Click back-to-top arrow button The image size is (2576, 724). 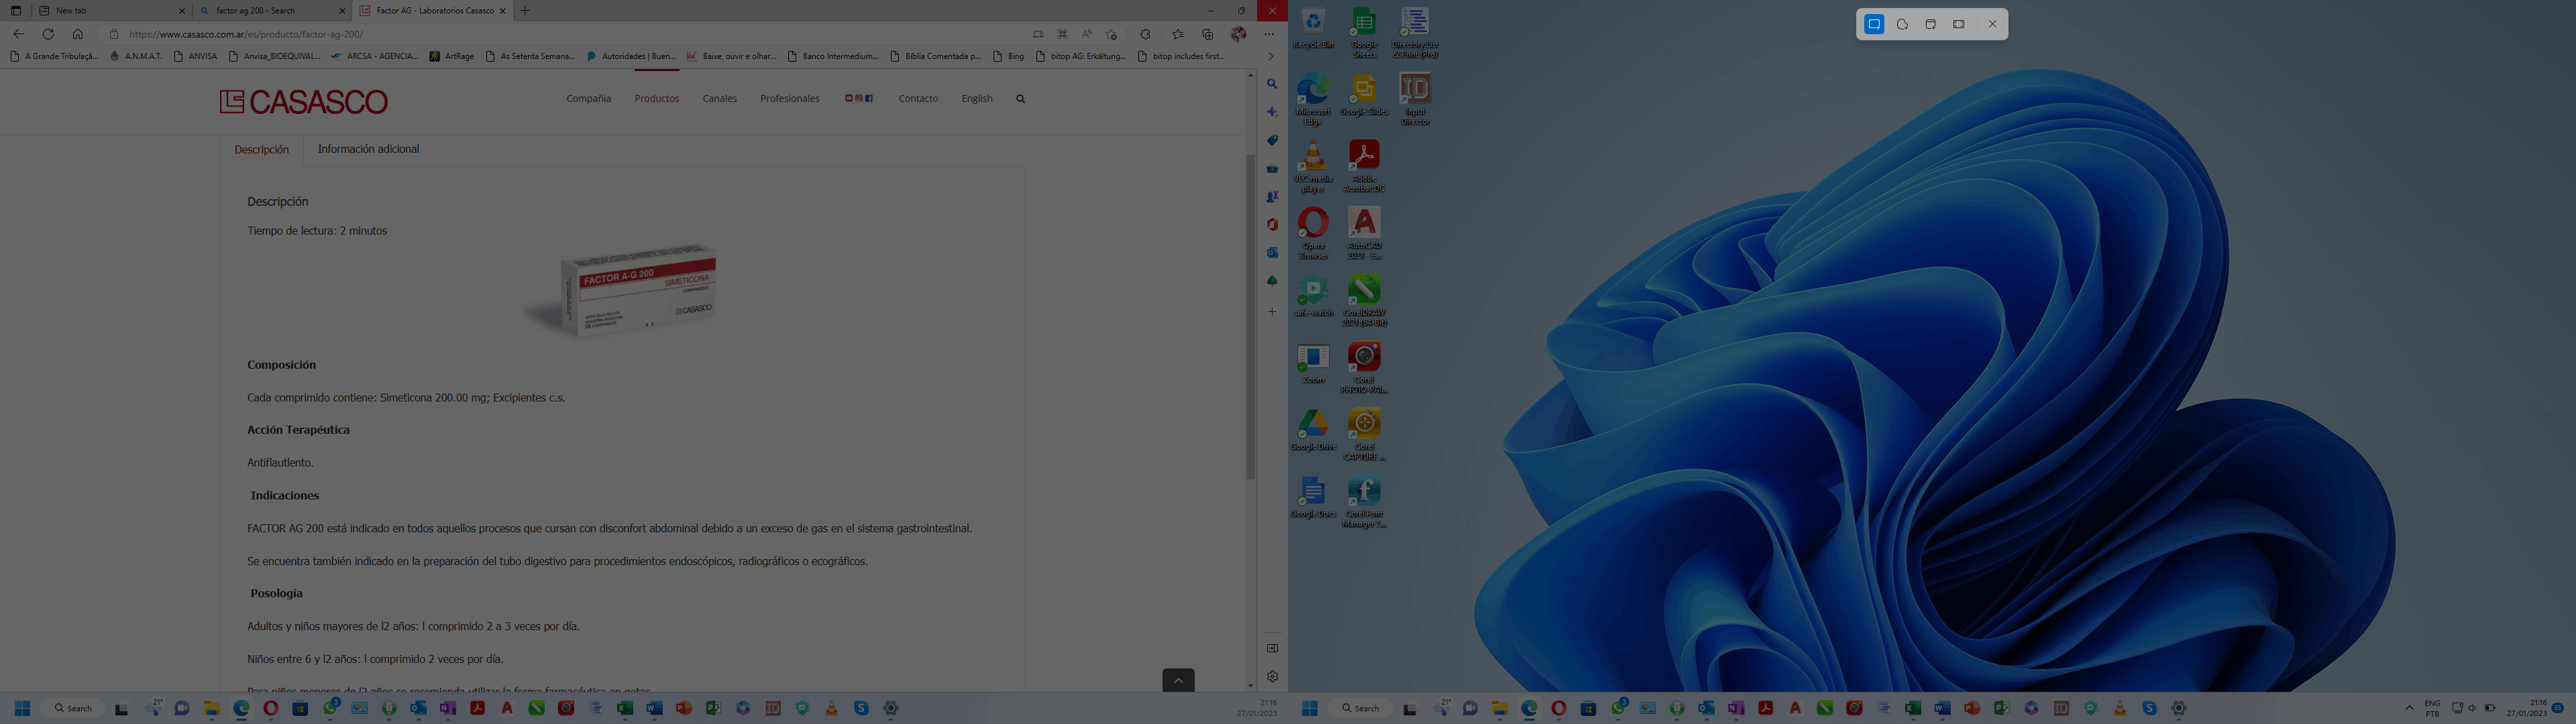point(1178,680)
